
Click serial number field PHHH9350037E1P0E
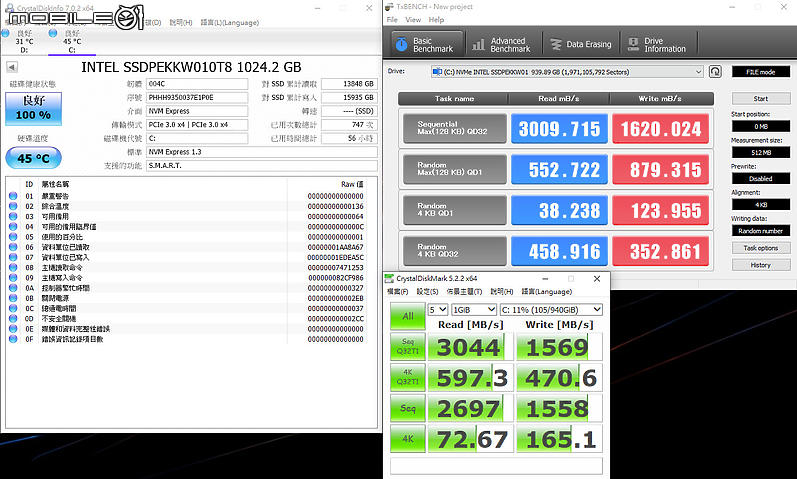pyautogui.click(x=197, y=98)
